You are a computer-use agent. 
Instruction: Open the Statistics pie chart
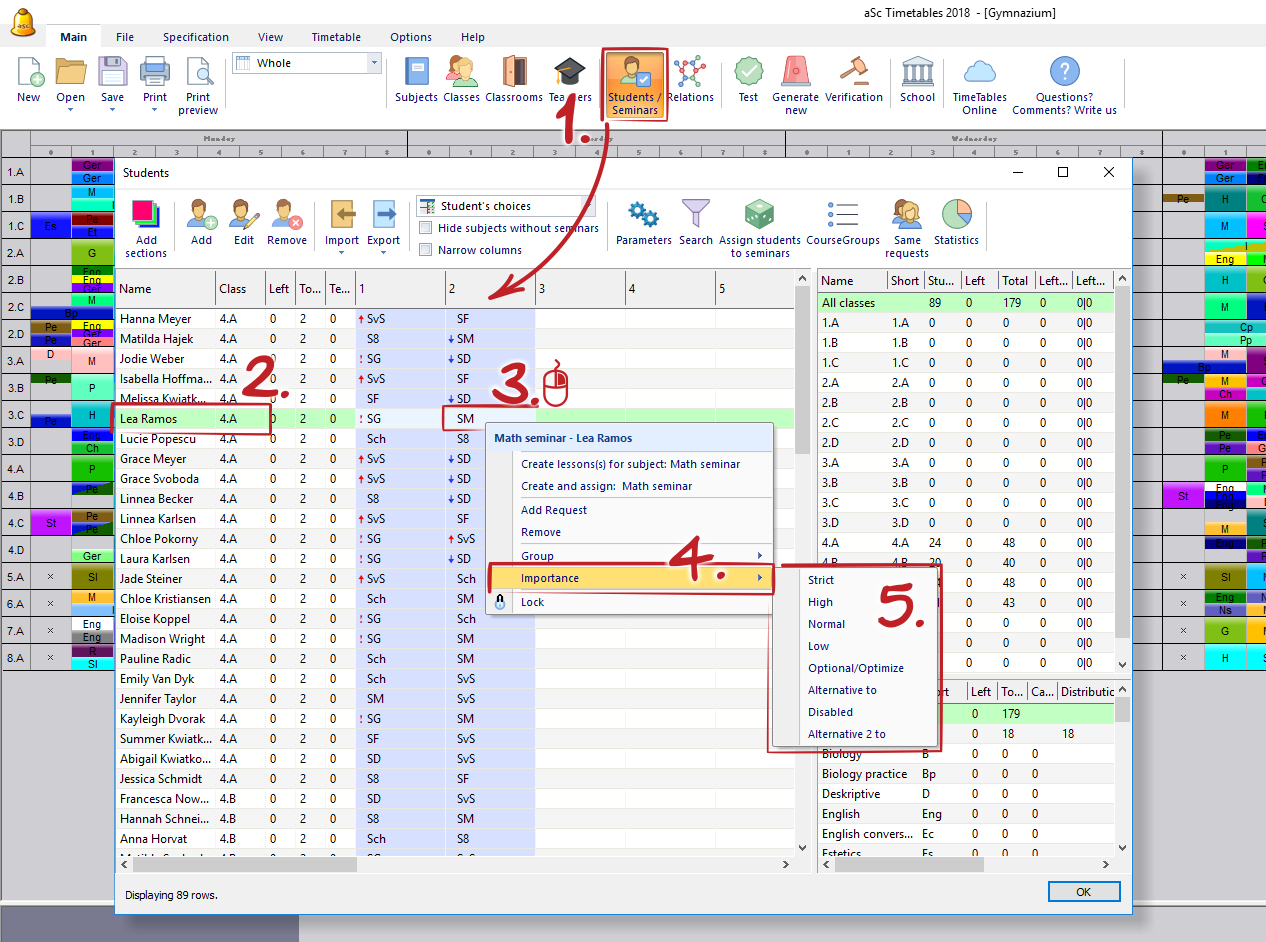pos(956,222)
